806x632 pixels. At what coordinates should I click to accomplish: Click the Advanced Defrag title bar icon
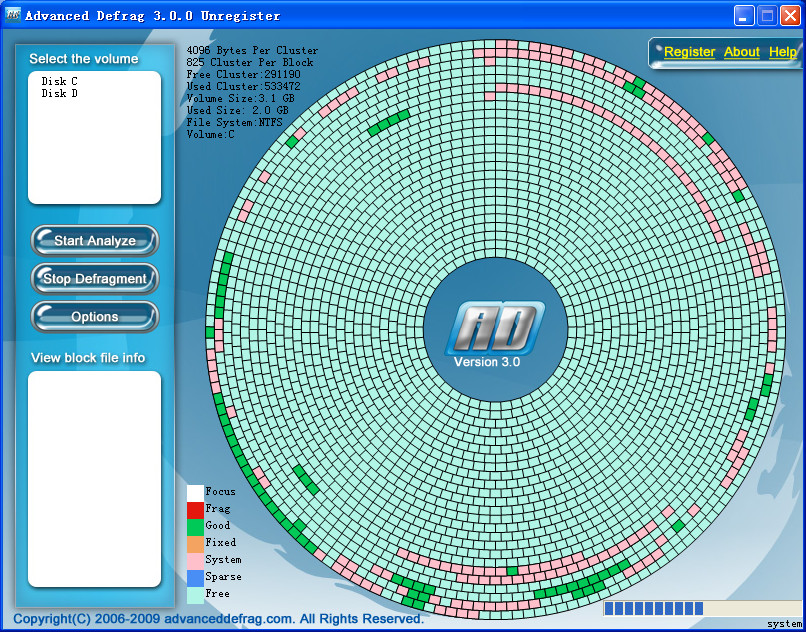[x=12, y=15]
